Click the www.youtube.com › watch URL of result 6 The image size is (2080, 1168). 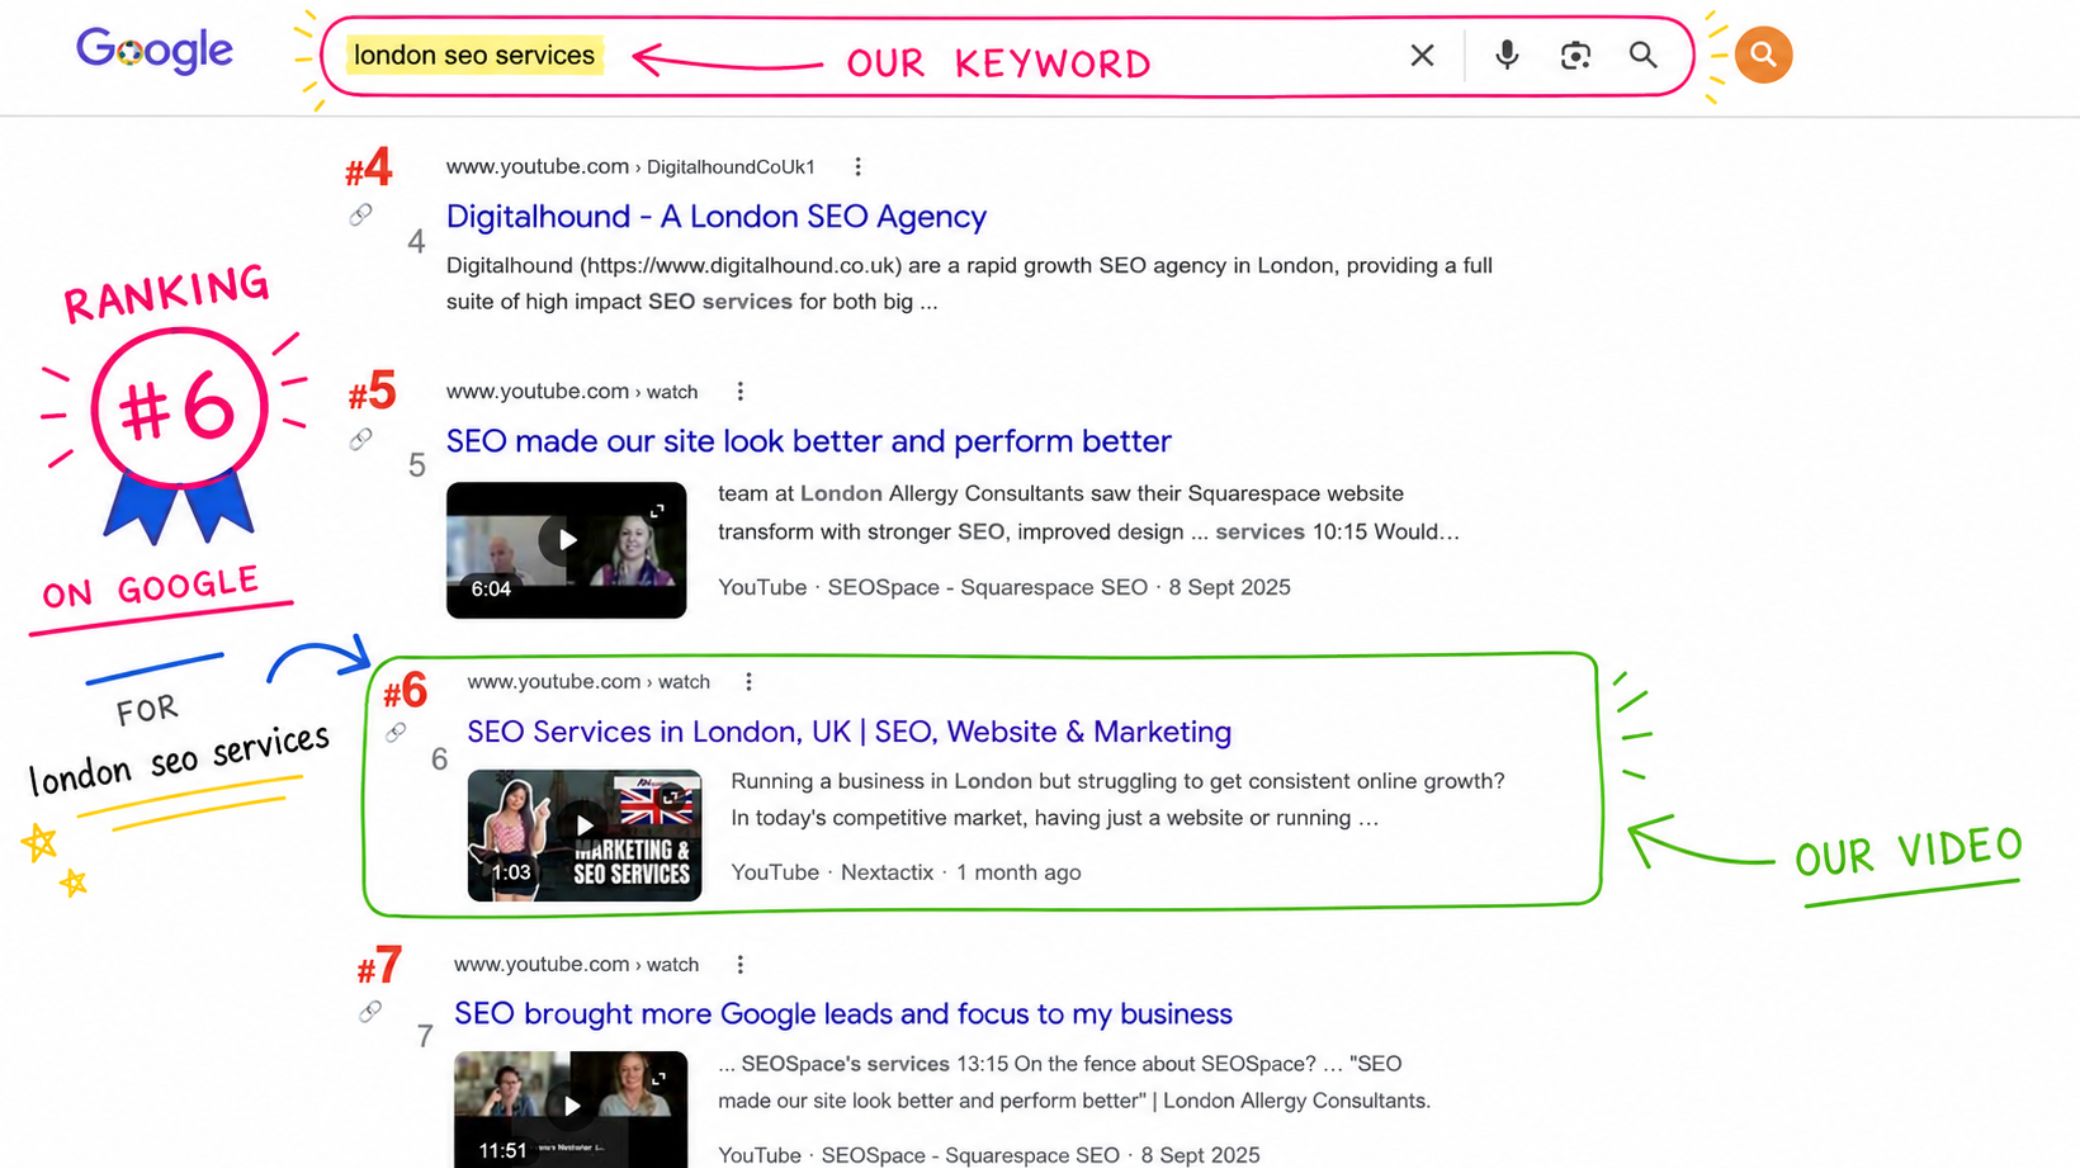[588, 682]
